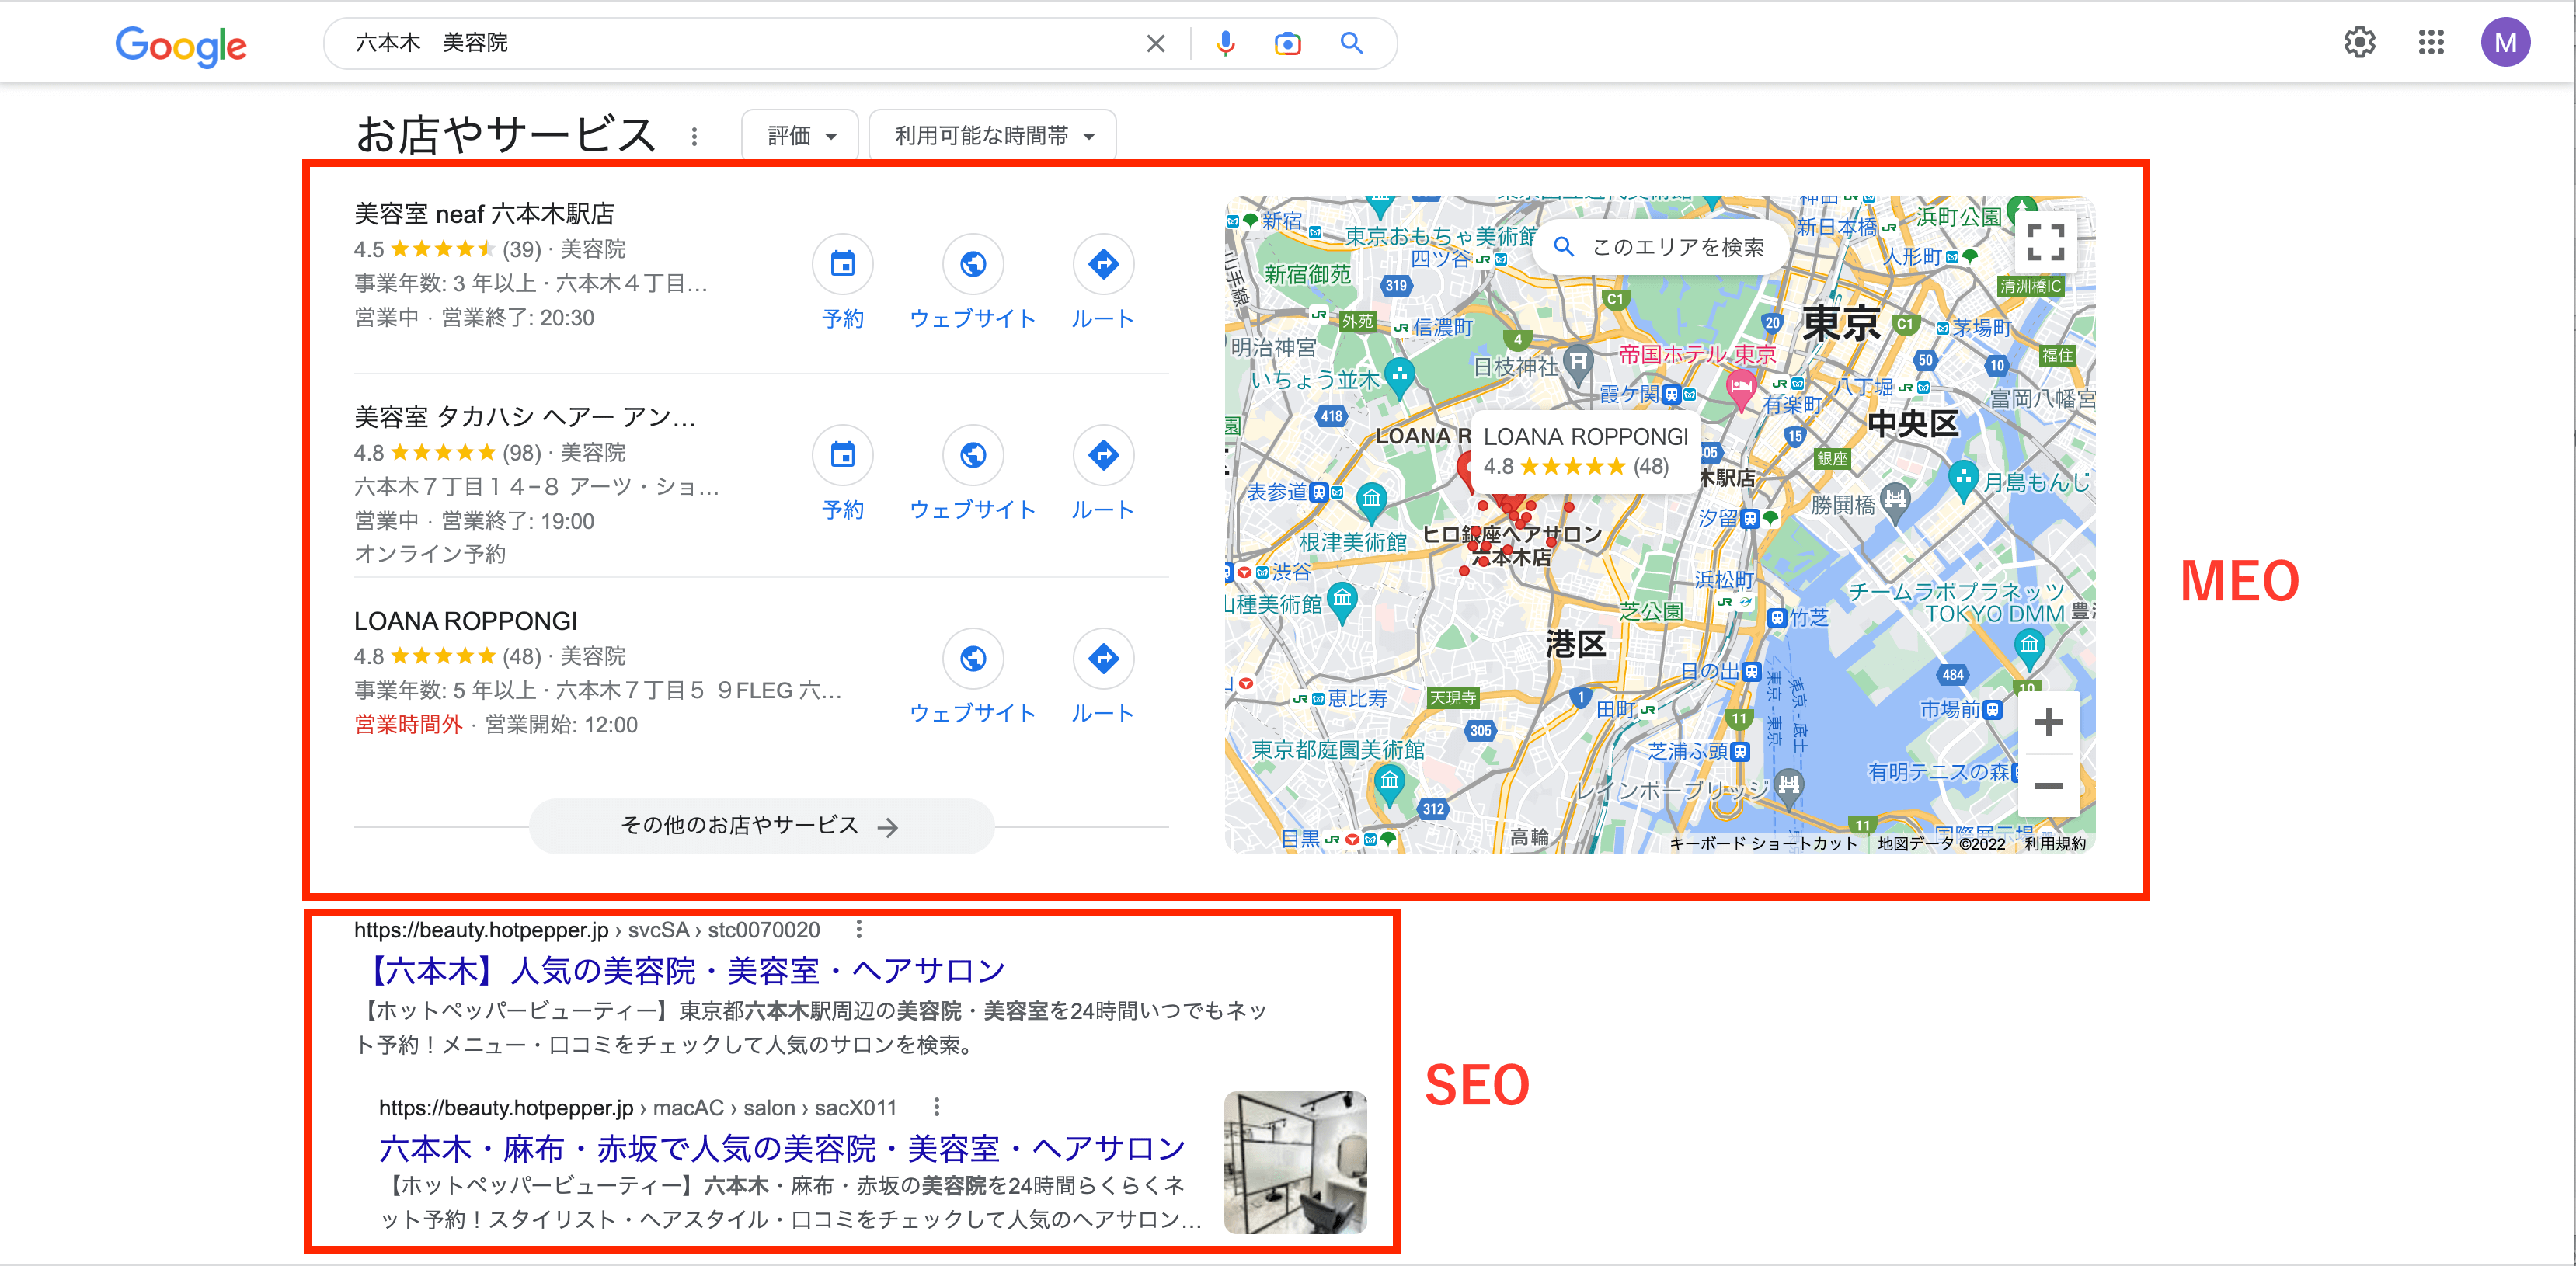Zoom in the map with plus button
2576x1266 pixels.
point(2048,722)
